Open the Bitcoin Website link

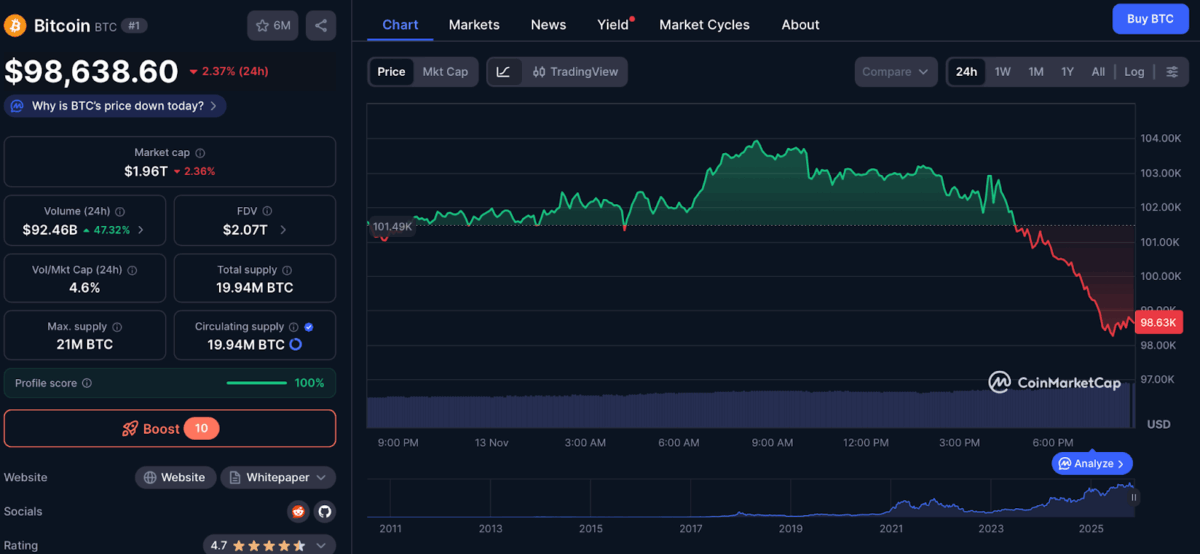click(175, 478)
